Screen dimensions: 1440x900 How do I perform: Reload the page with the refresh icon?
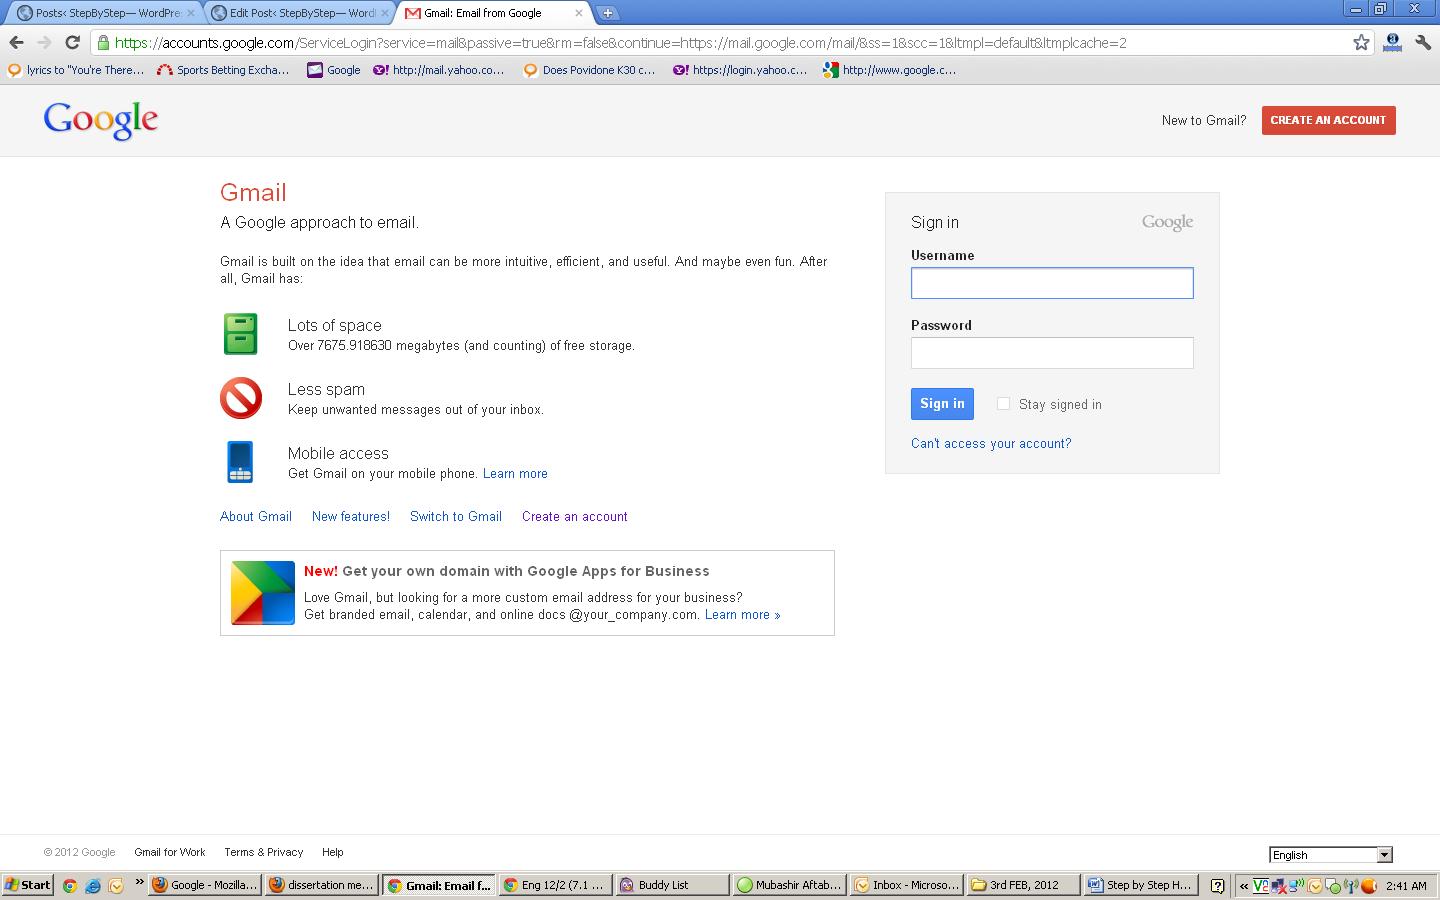(72, 42)
